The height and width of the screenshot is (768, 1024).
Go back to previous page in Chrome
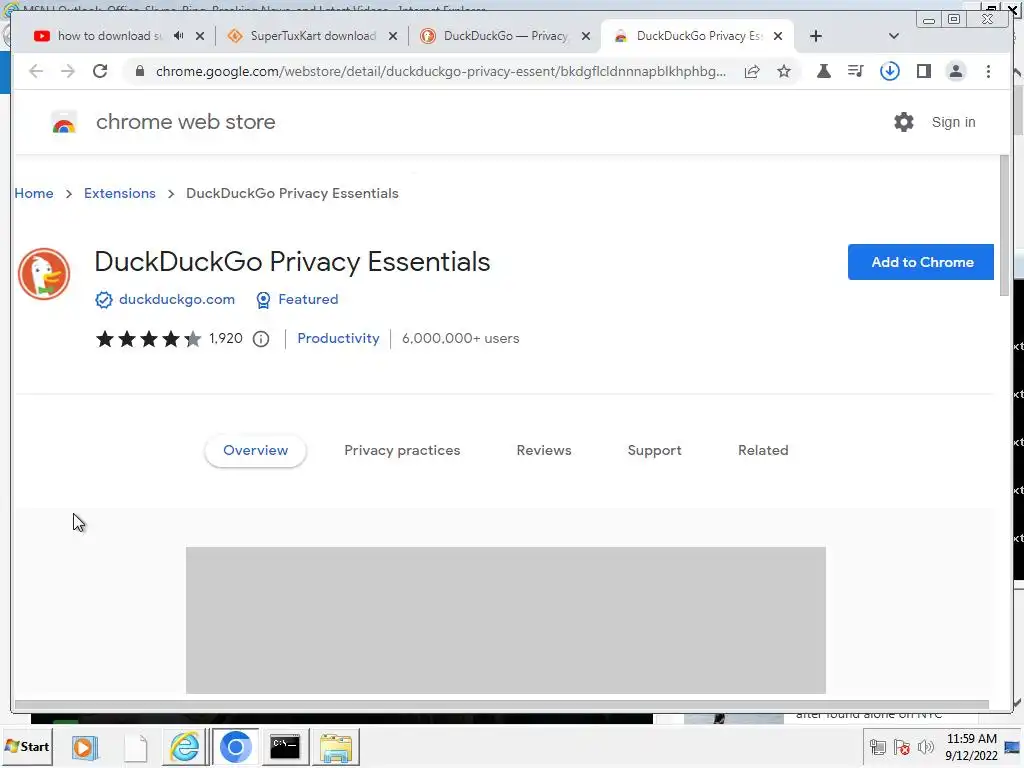(x=36, y=71)
